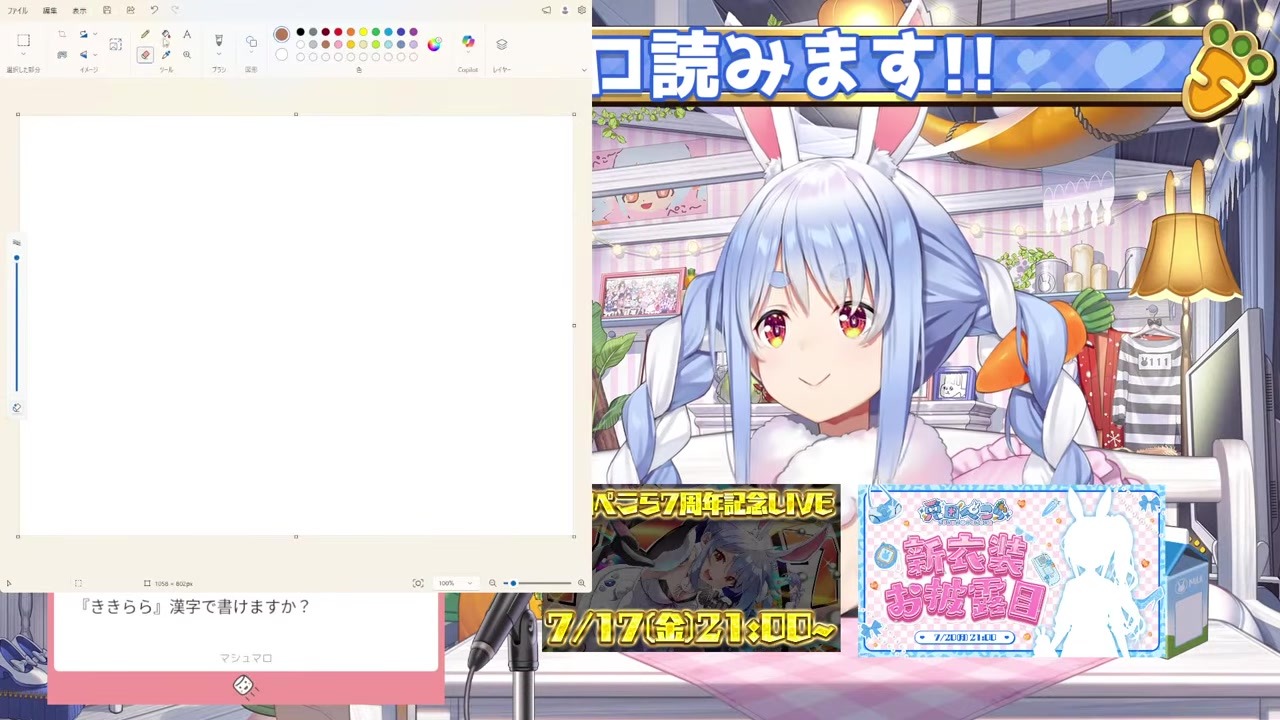This screenshot has width=1280, height=720.
Task: Click the account profile icon in Paint
Action: [564, 10]
